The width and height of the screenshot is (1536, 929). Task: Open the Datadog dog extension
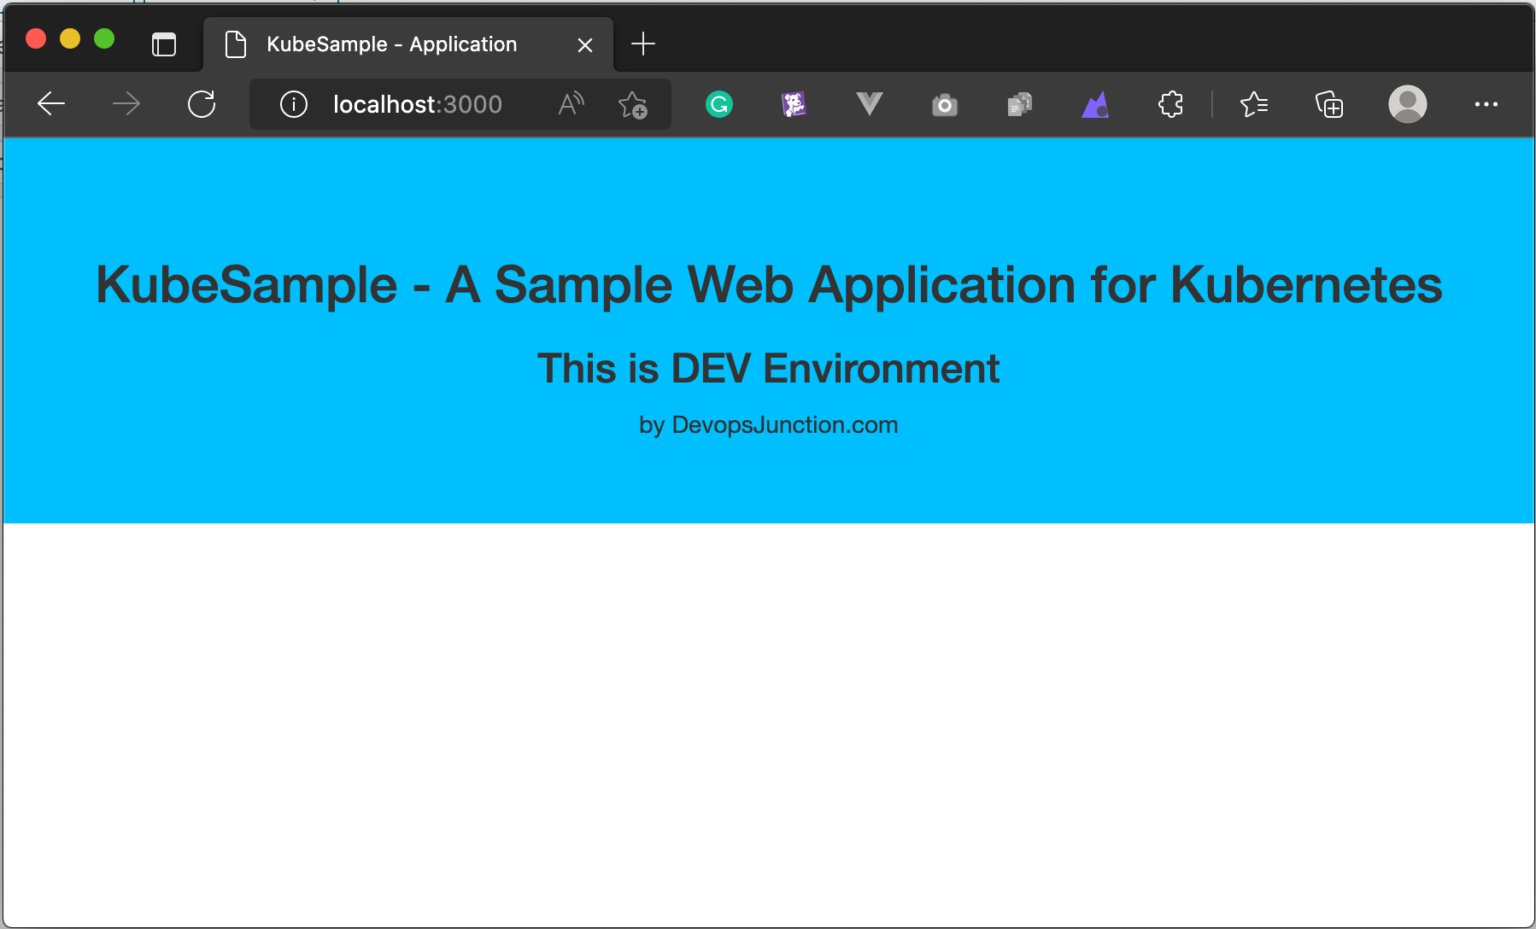coord(794,104)
